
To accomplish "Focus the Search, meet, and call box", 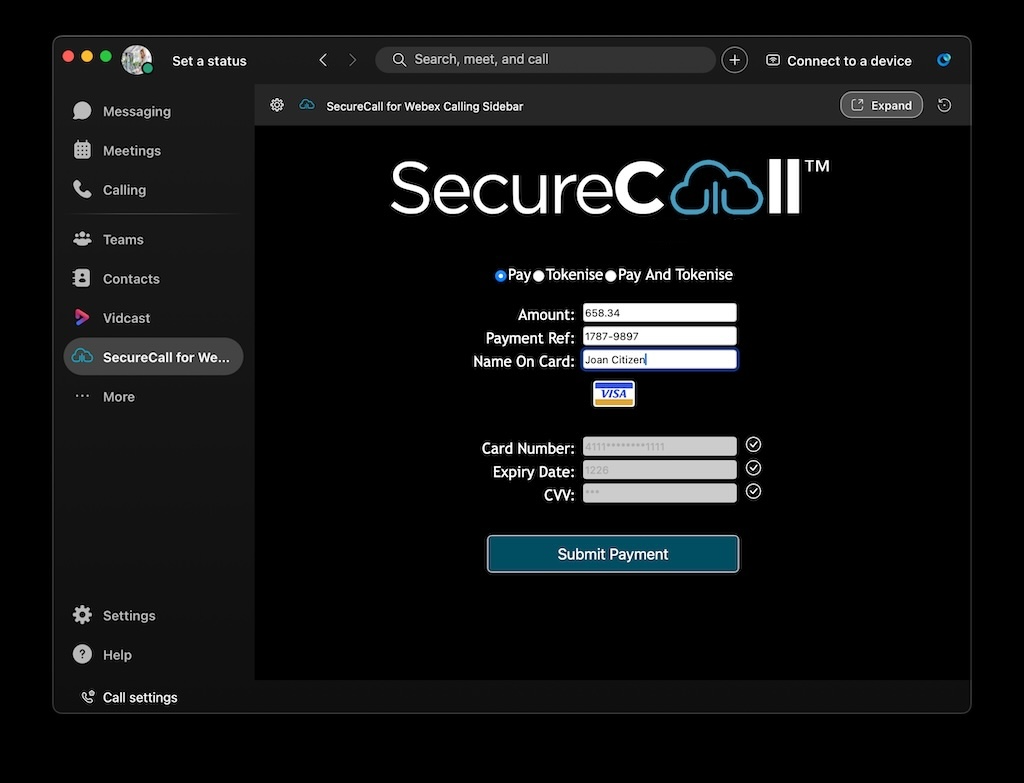I will (x=545, y=59).
